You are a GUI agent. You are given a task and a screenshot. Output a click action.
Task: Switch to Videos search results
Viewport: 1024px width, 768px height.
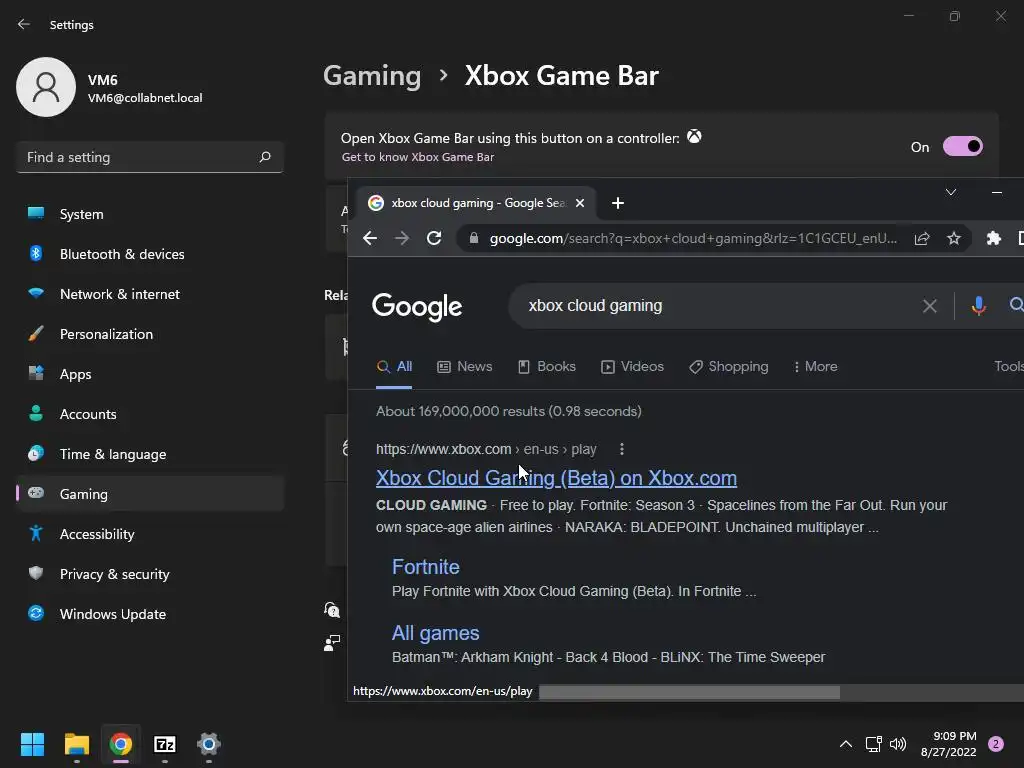pos(632,366)
